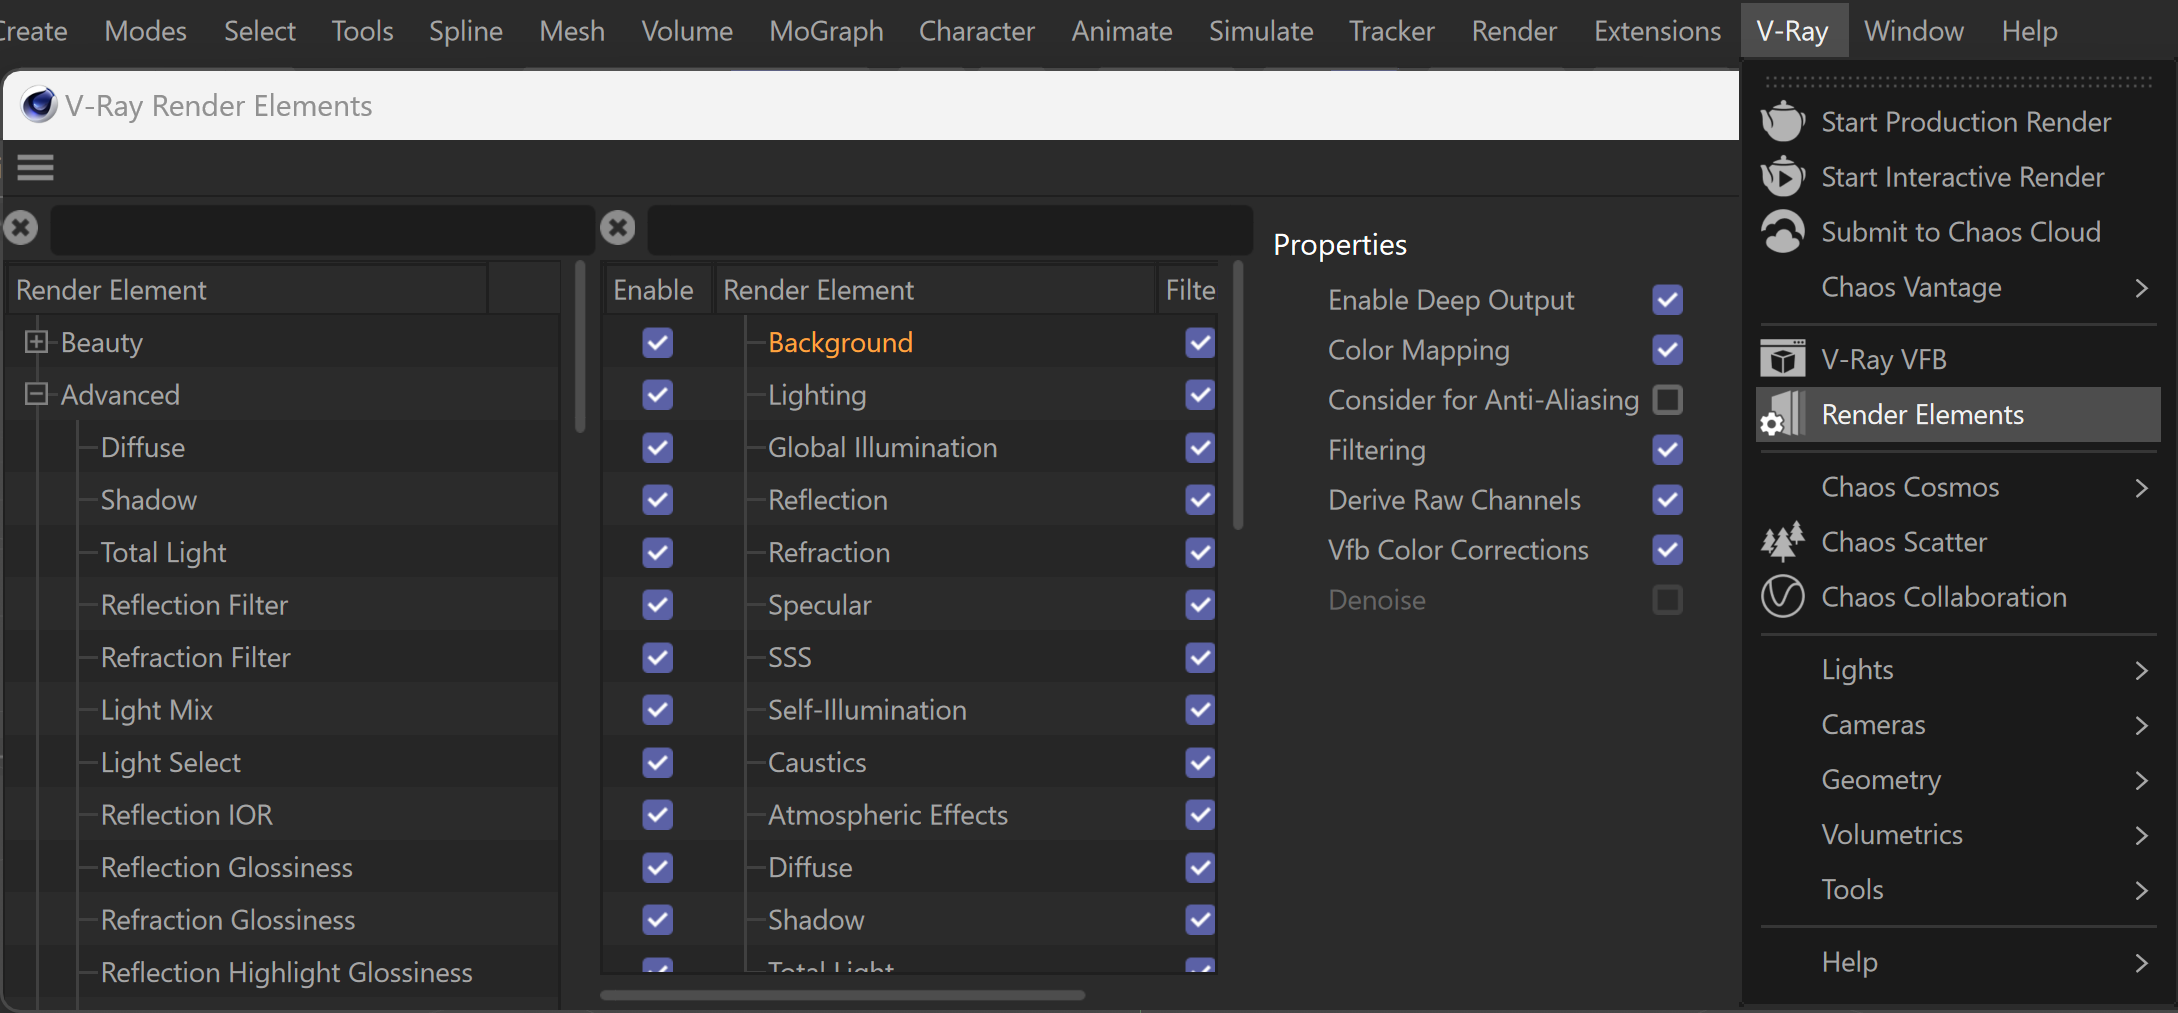Click the left list vertical scrollbar
The height and width of the screenshot is (1013, 2178).
click(580, 346)
